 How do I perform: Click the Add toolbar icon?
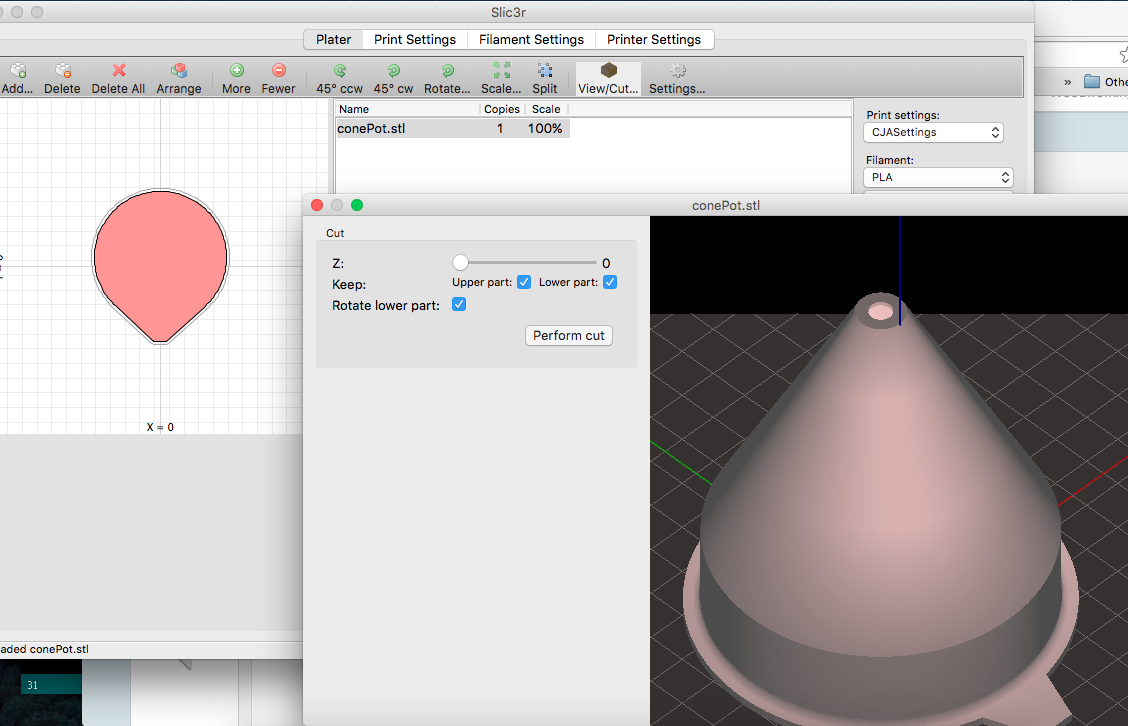(18, 71)
